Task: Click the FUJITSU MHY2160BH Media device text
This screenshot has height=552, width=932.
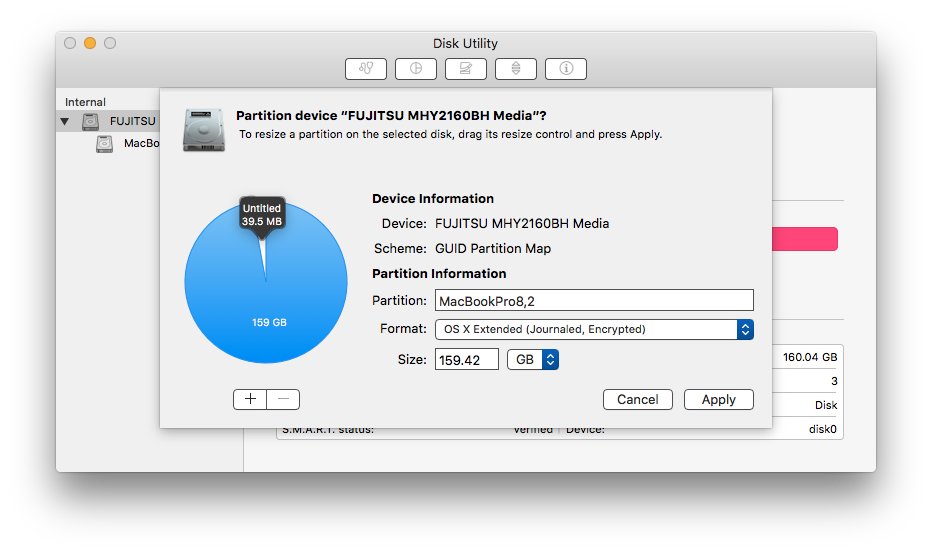Action: (x=522, y=223)
